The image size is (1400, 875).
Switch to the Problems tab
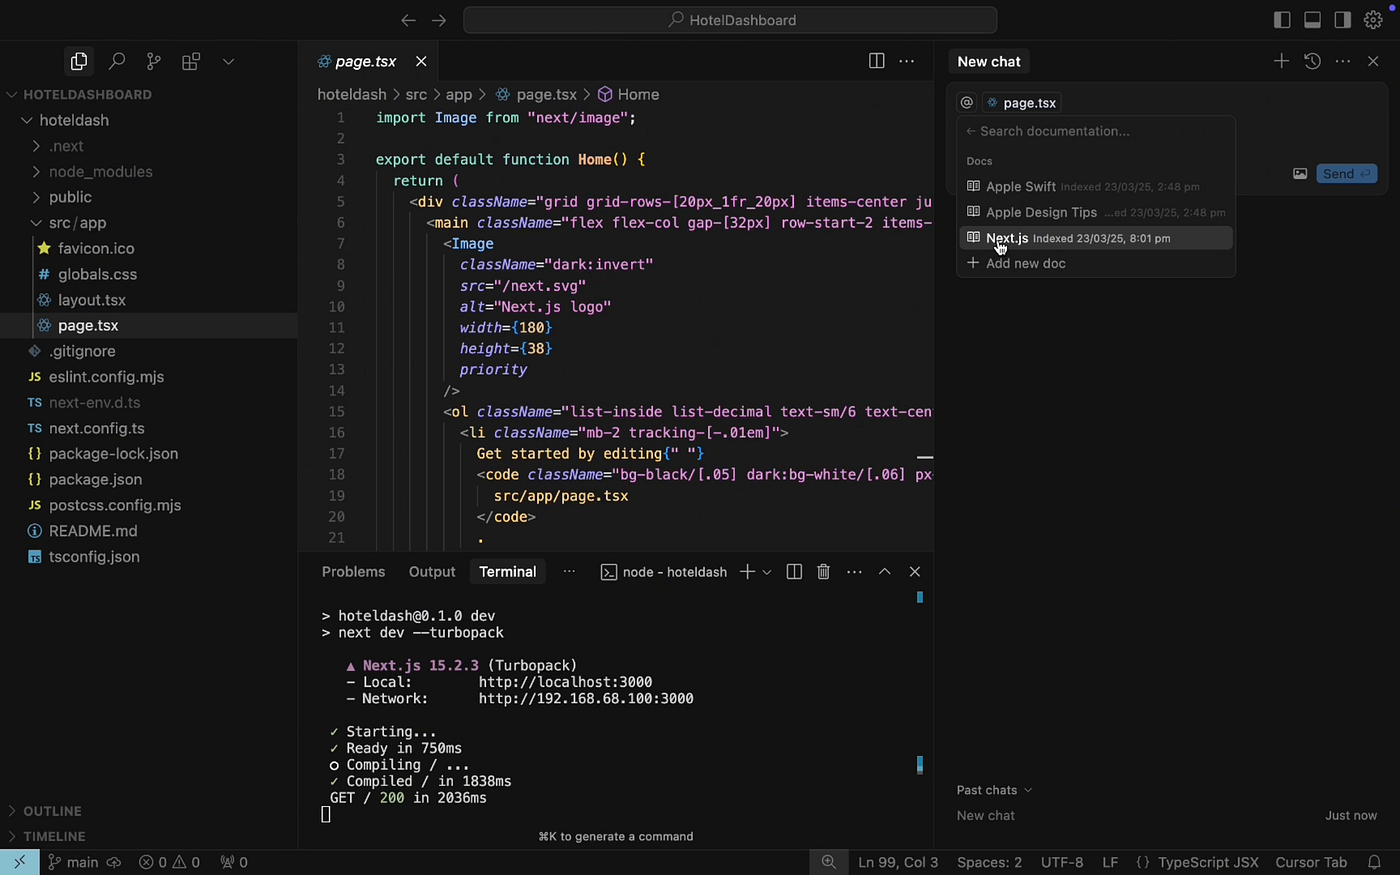pyautogui.click(x=353, y=571)
